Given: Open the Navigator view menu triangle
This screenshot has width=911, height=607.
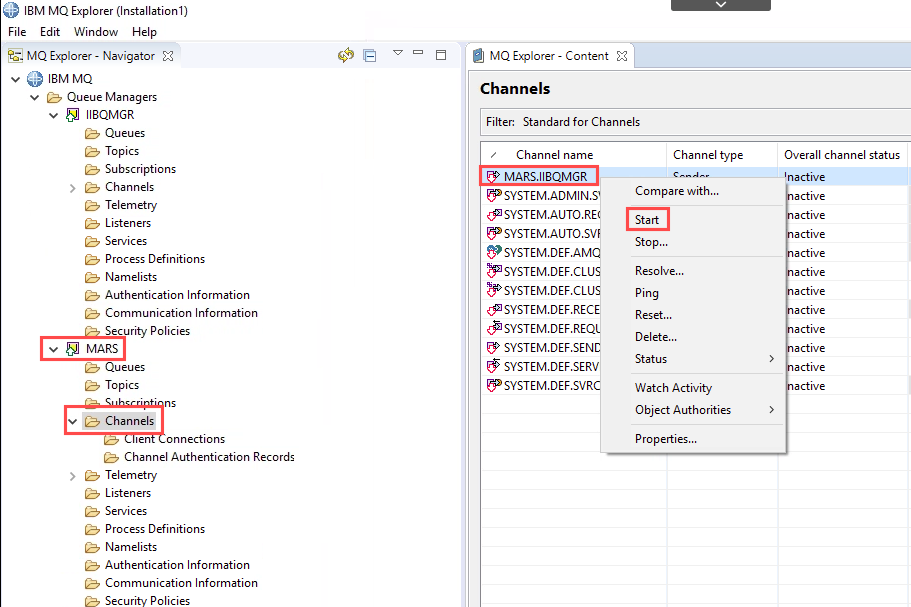Looking at the screenshot, I should pyautogui.click(x=397, y=53).
